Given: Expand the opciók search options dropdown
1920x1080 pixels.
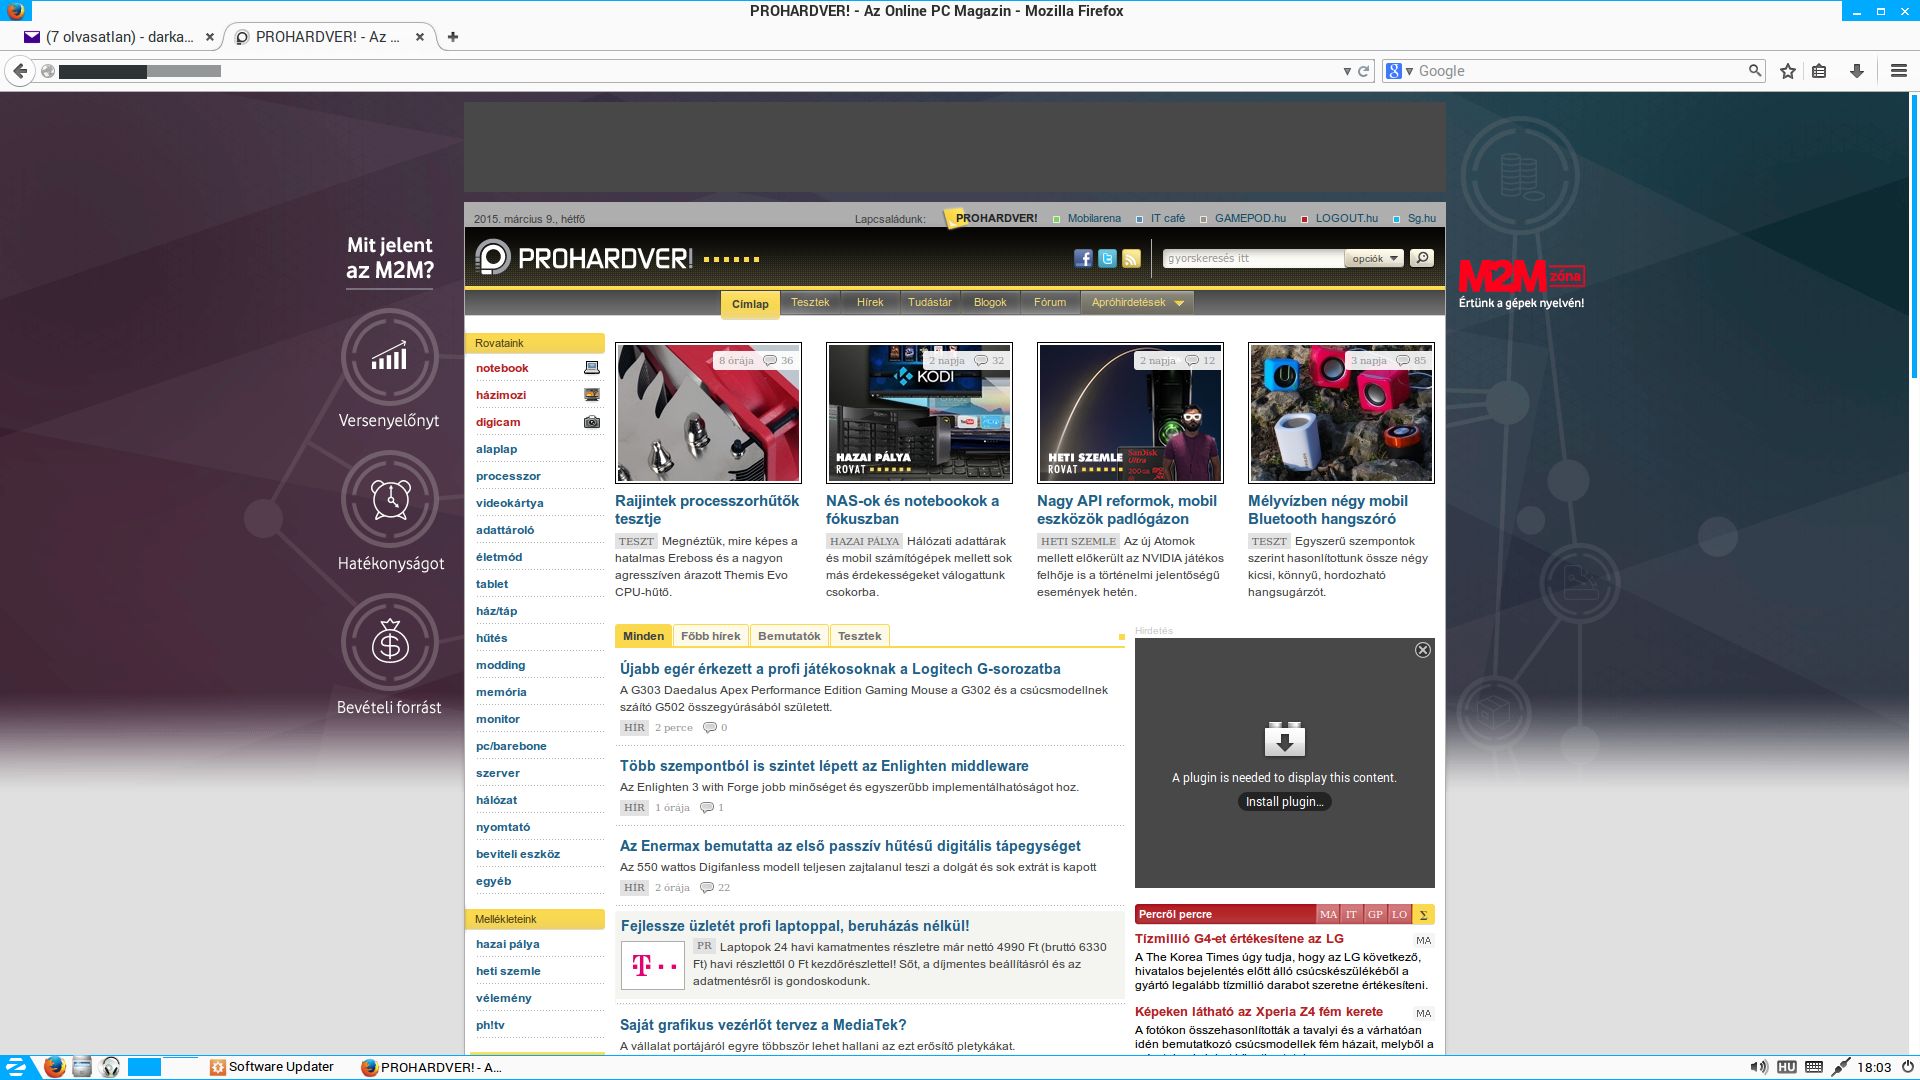Looking at the screenshot, I should [x=1374, y=258].
